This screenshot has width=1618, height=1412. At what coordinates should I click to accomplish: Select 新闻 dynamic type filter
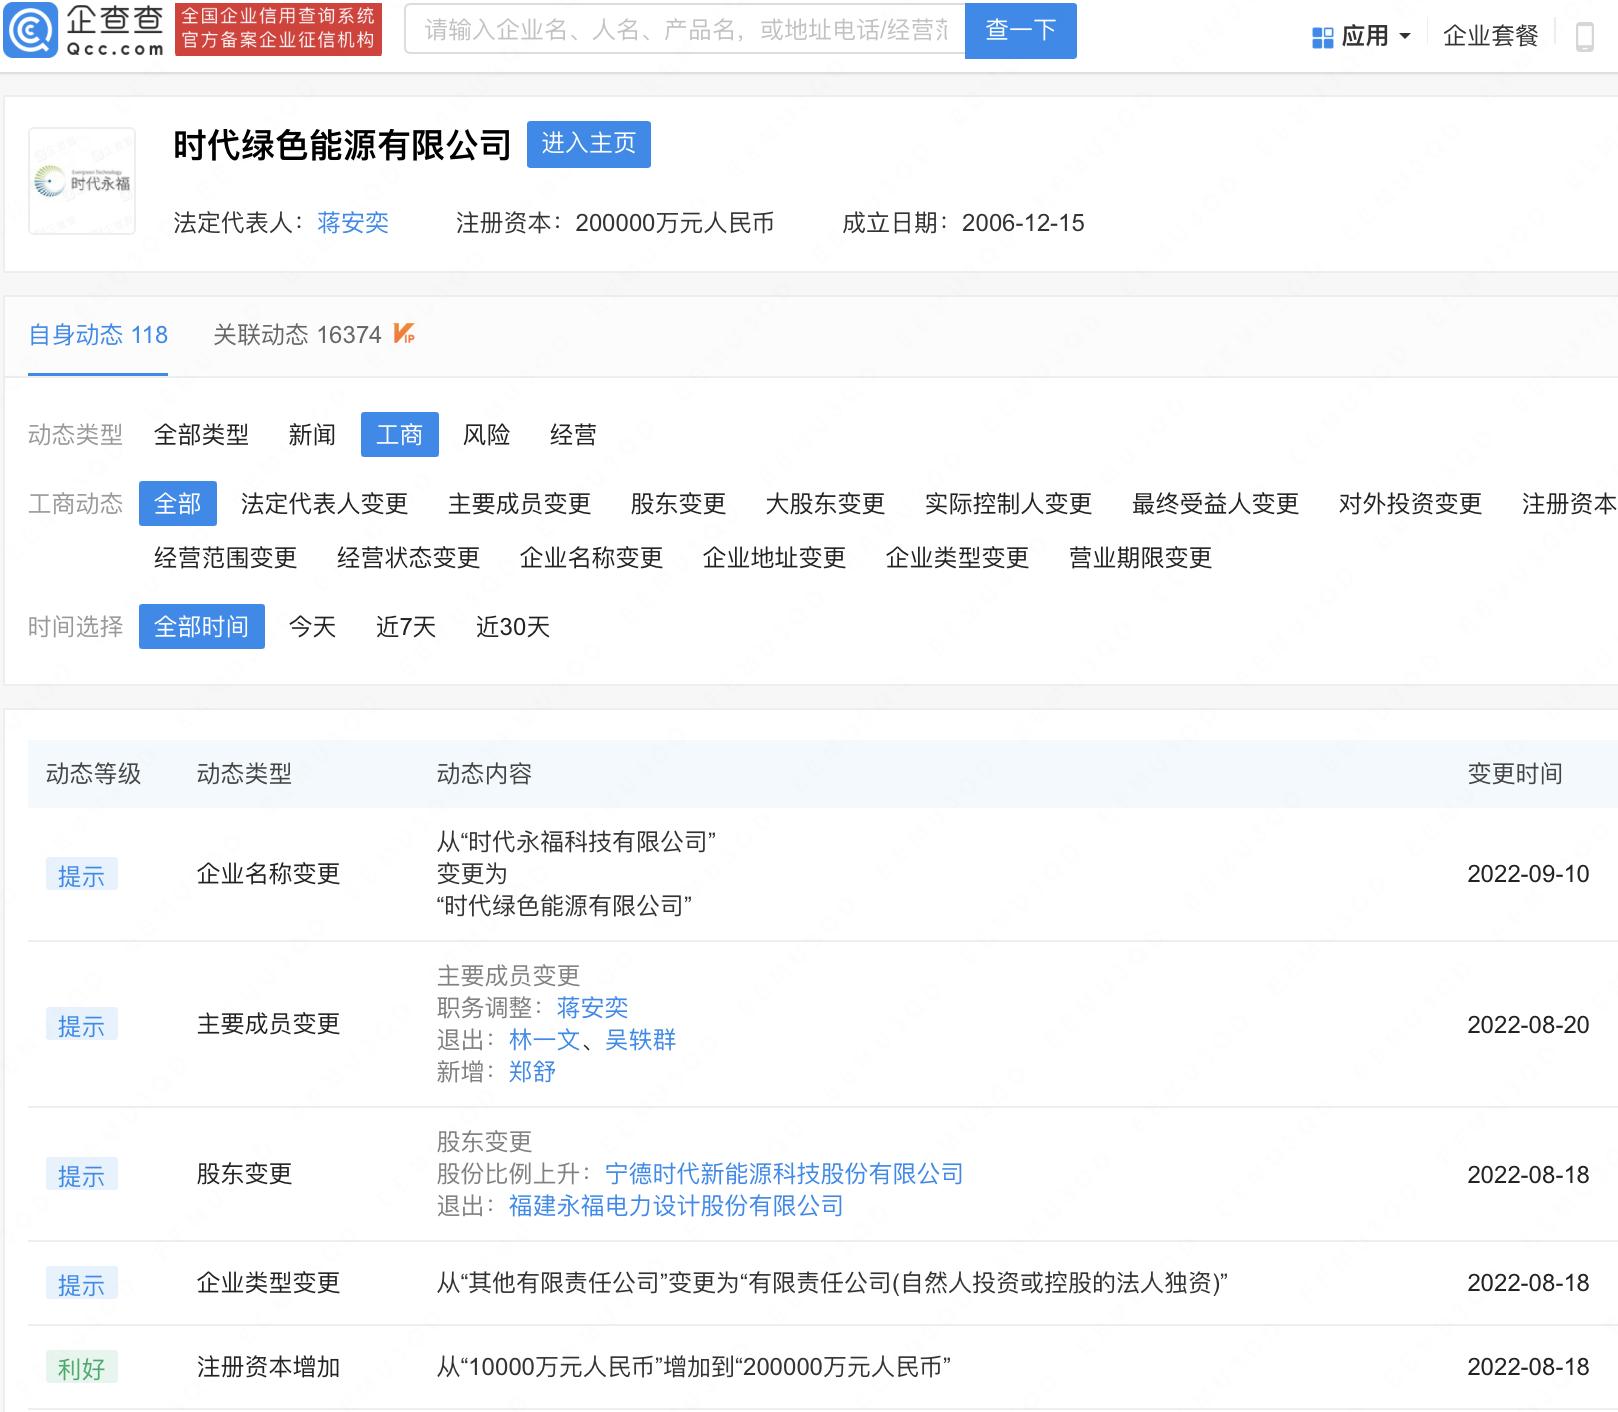click(312, 435)
